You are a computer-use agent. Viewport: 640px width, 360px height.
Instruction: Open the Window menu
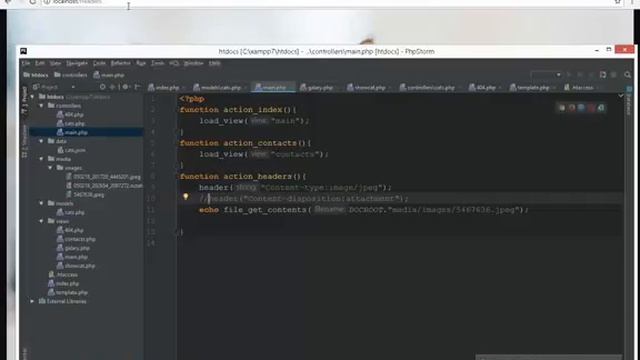[x=193, y=63]
